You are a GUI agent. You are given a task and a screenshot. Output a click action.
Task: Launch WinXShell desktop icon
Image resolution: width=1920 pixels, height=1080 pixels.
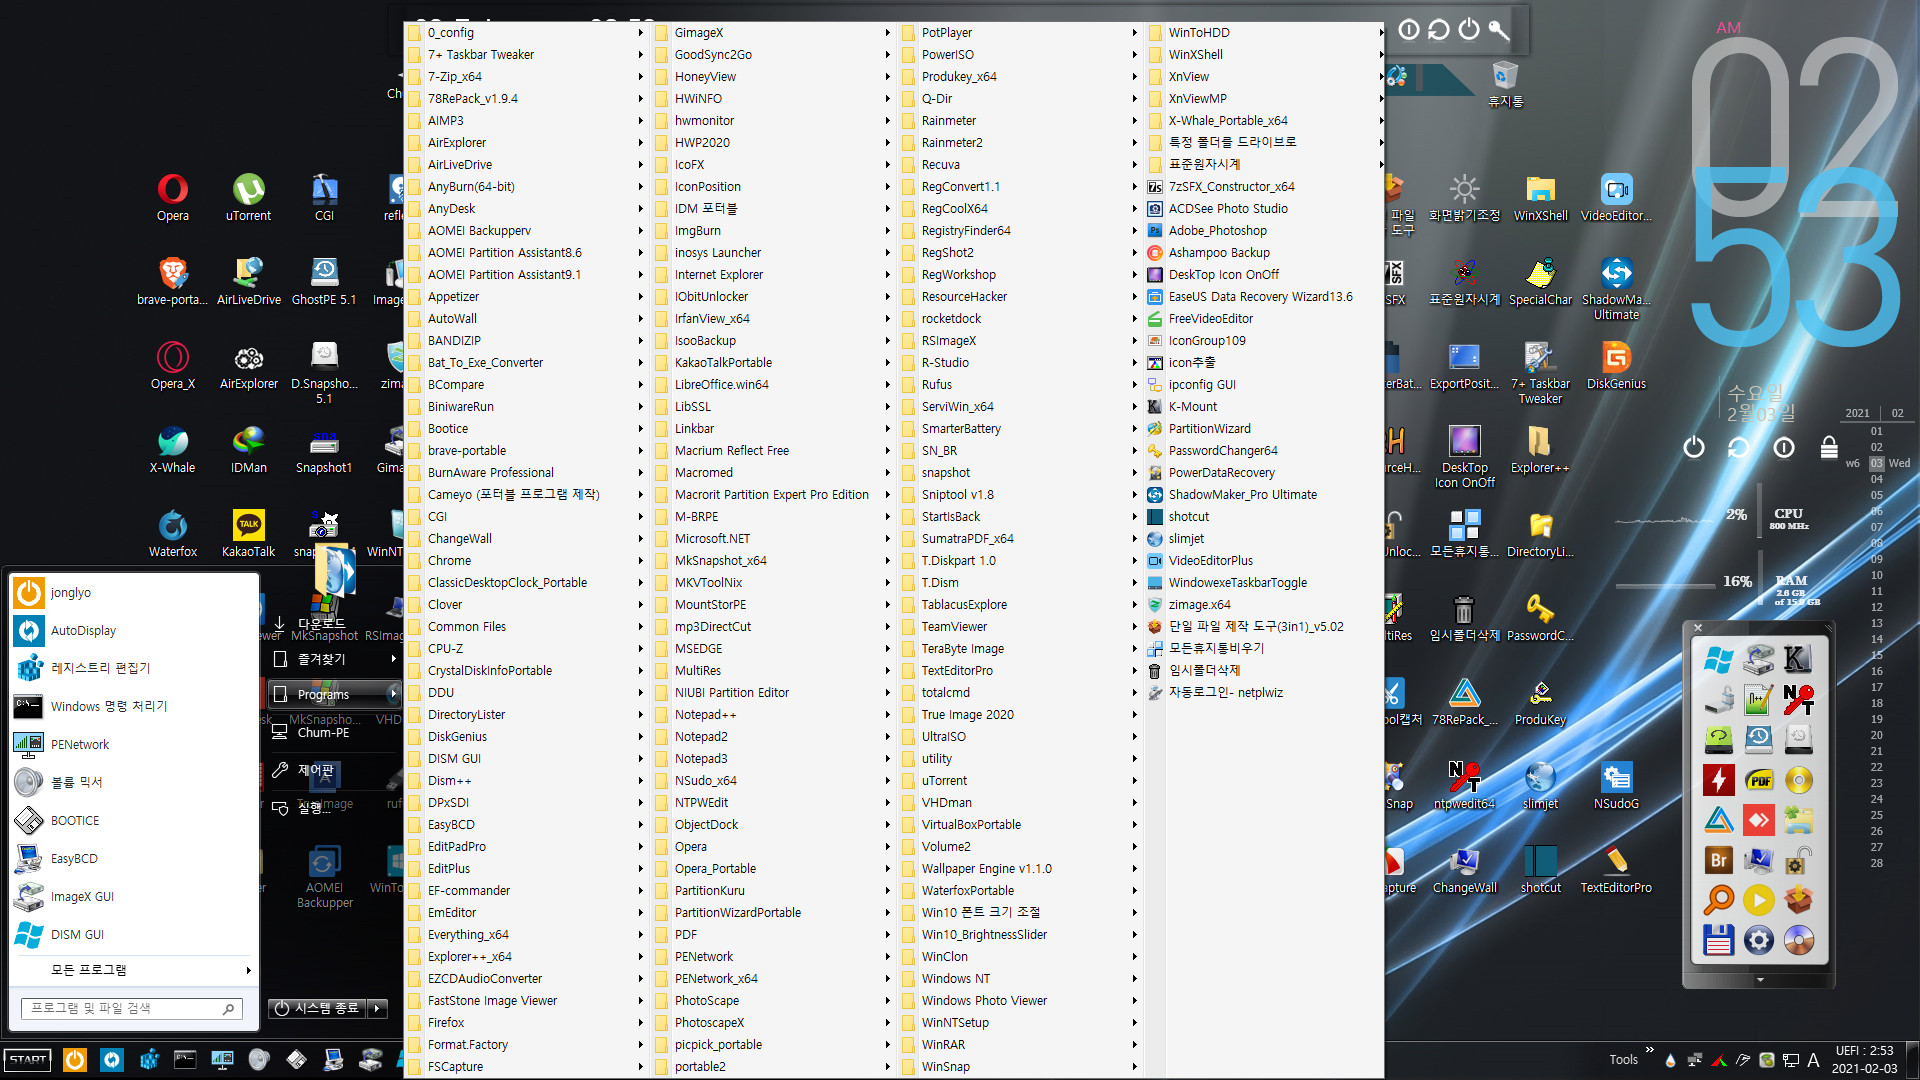[1540, 197]
